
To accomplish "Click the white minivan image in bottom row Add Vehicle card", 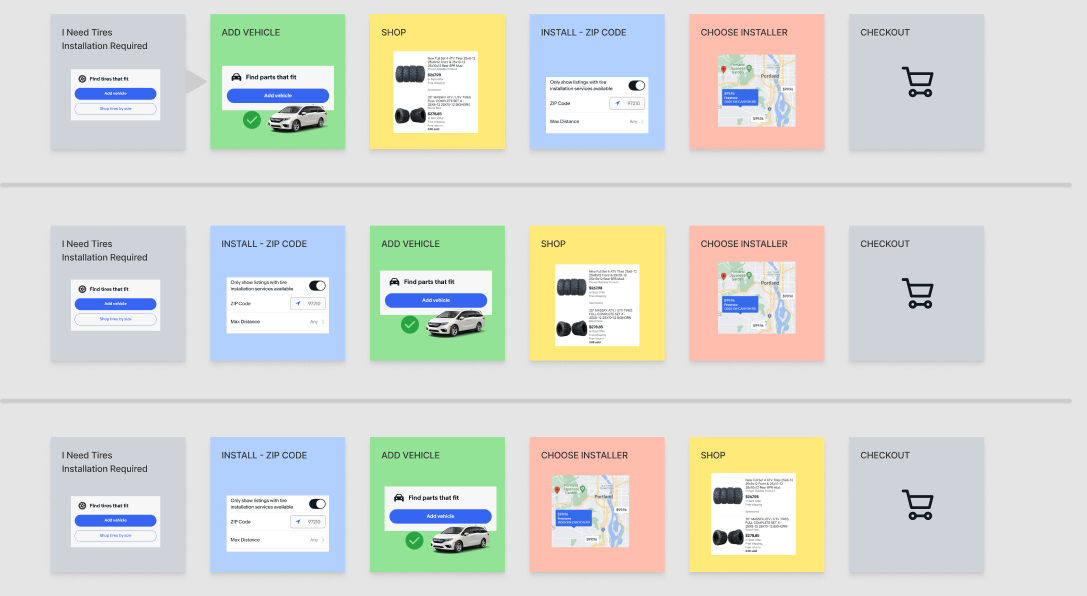I will [x=460, y=539].
